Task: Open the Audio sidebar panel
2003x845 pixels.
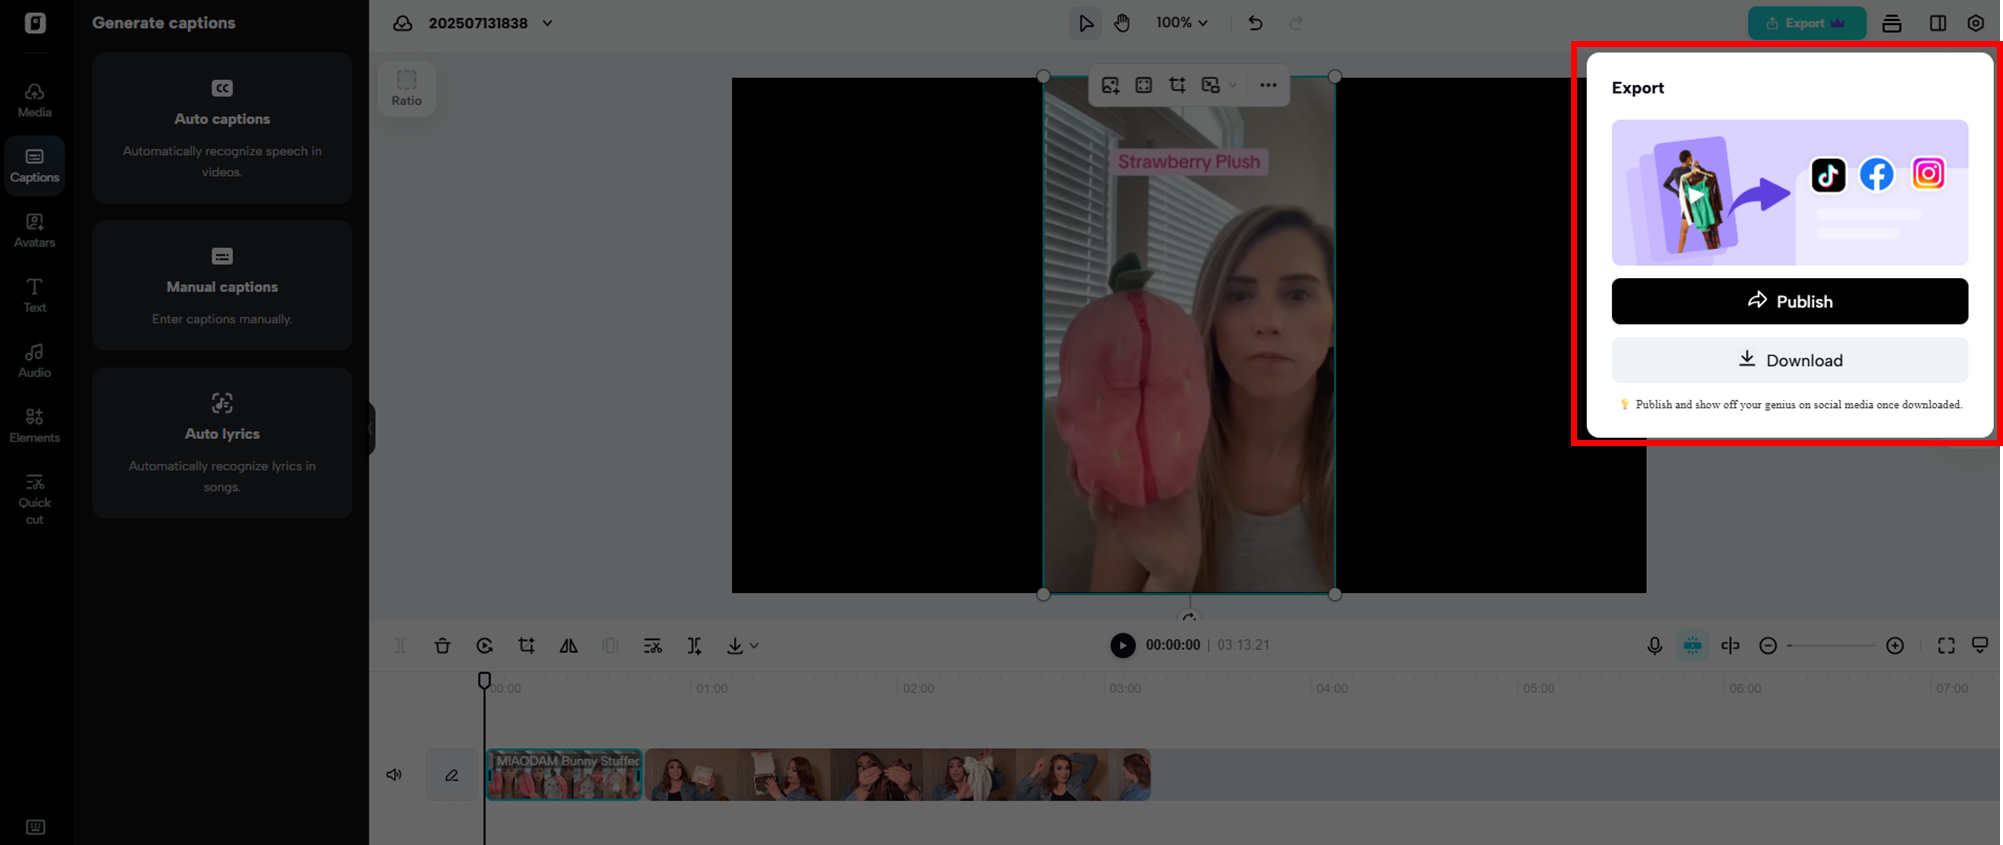Action: point(34,360)
